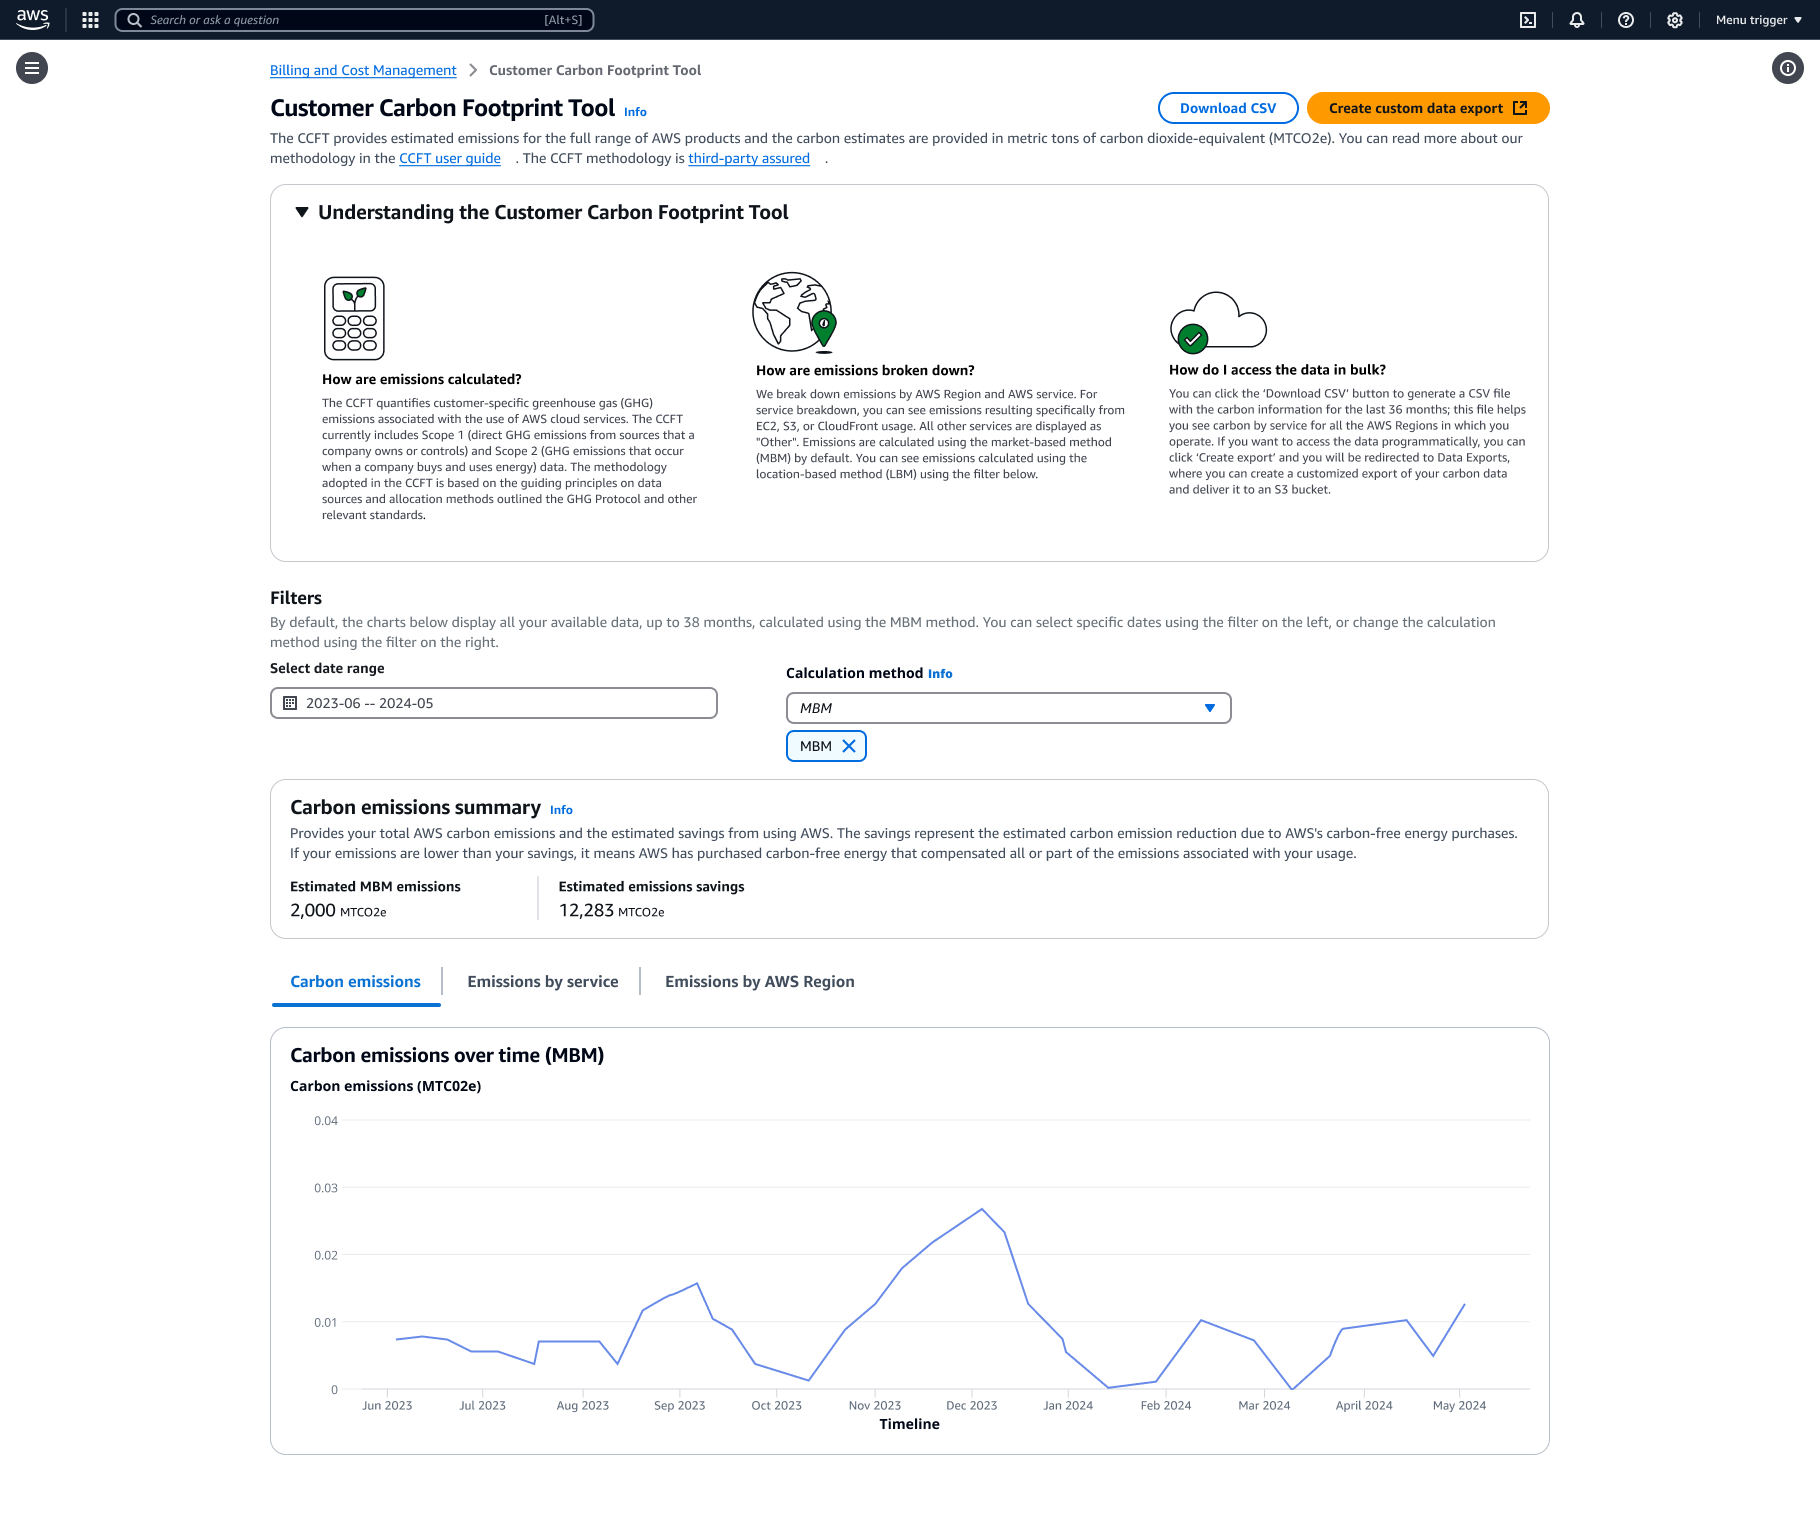This screenshot has height=1532, width=1820.
Task: Open the notifications bell icon
Action: (x=1577, y=20)
